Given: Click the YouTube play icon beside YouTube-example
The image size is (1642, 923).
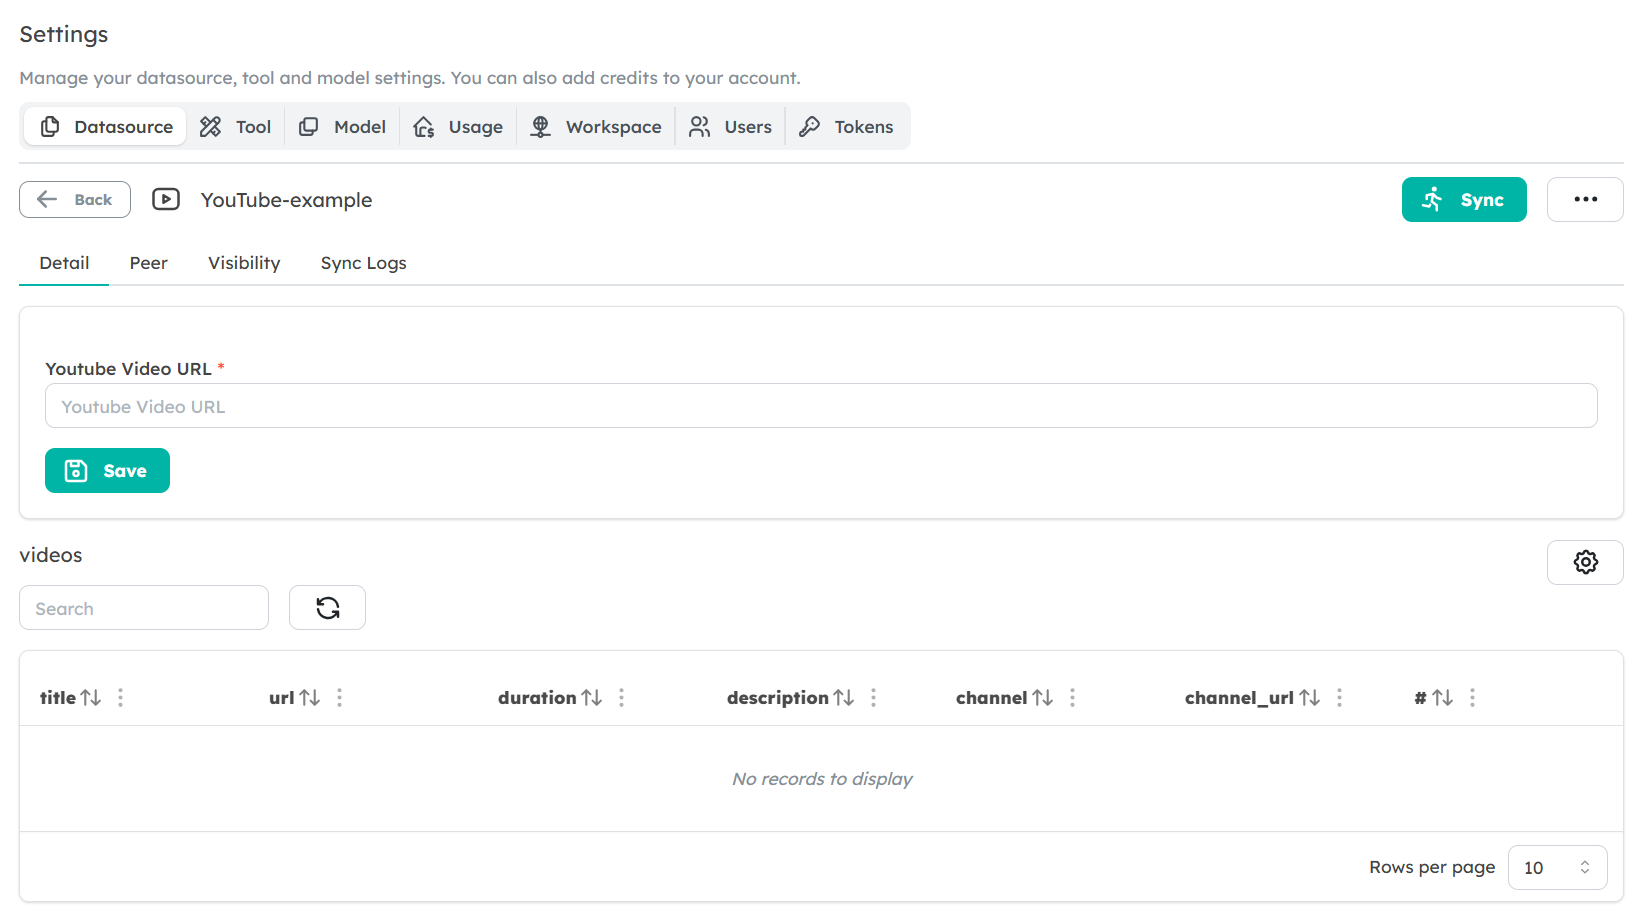Looking at the screenshot, I should pos(166,199).
